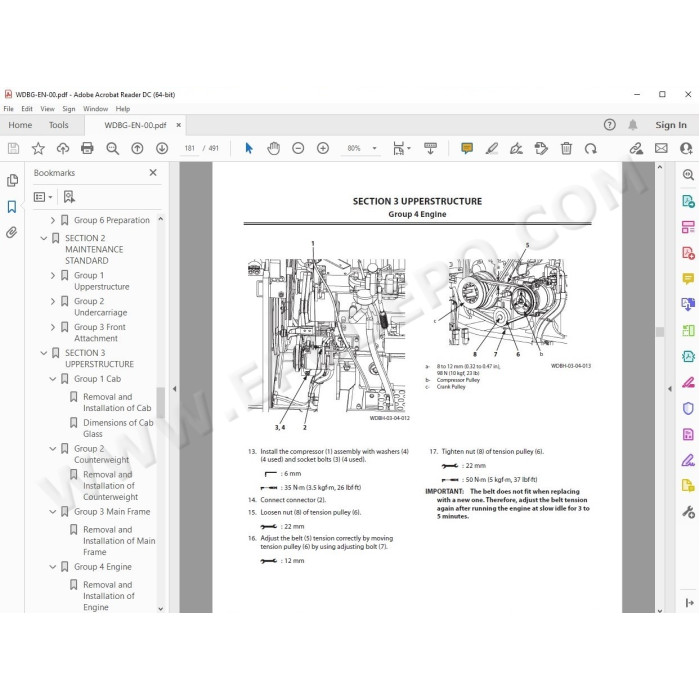Screen dimensions: 700x700
Task: Print the document
Action: pos(87,149)
